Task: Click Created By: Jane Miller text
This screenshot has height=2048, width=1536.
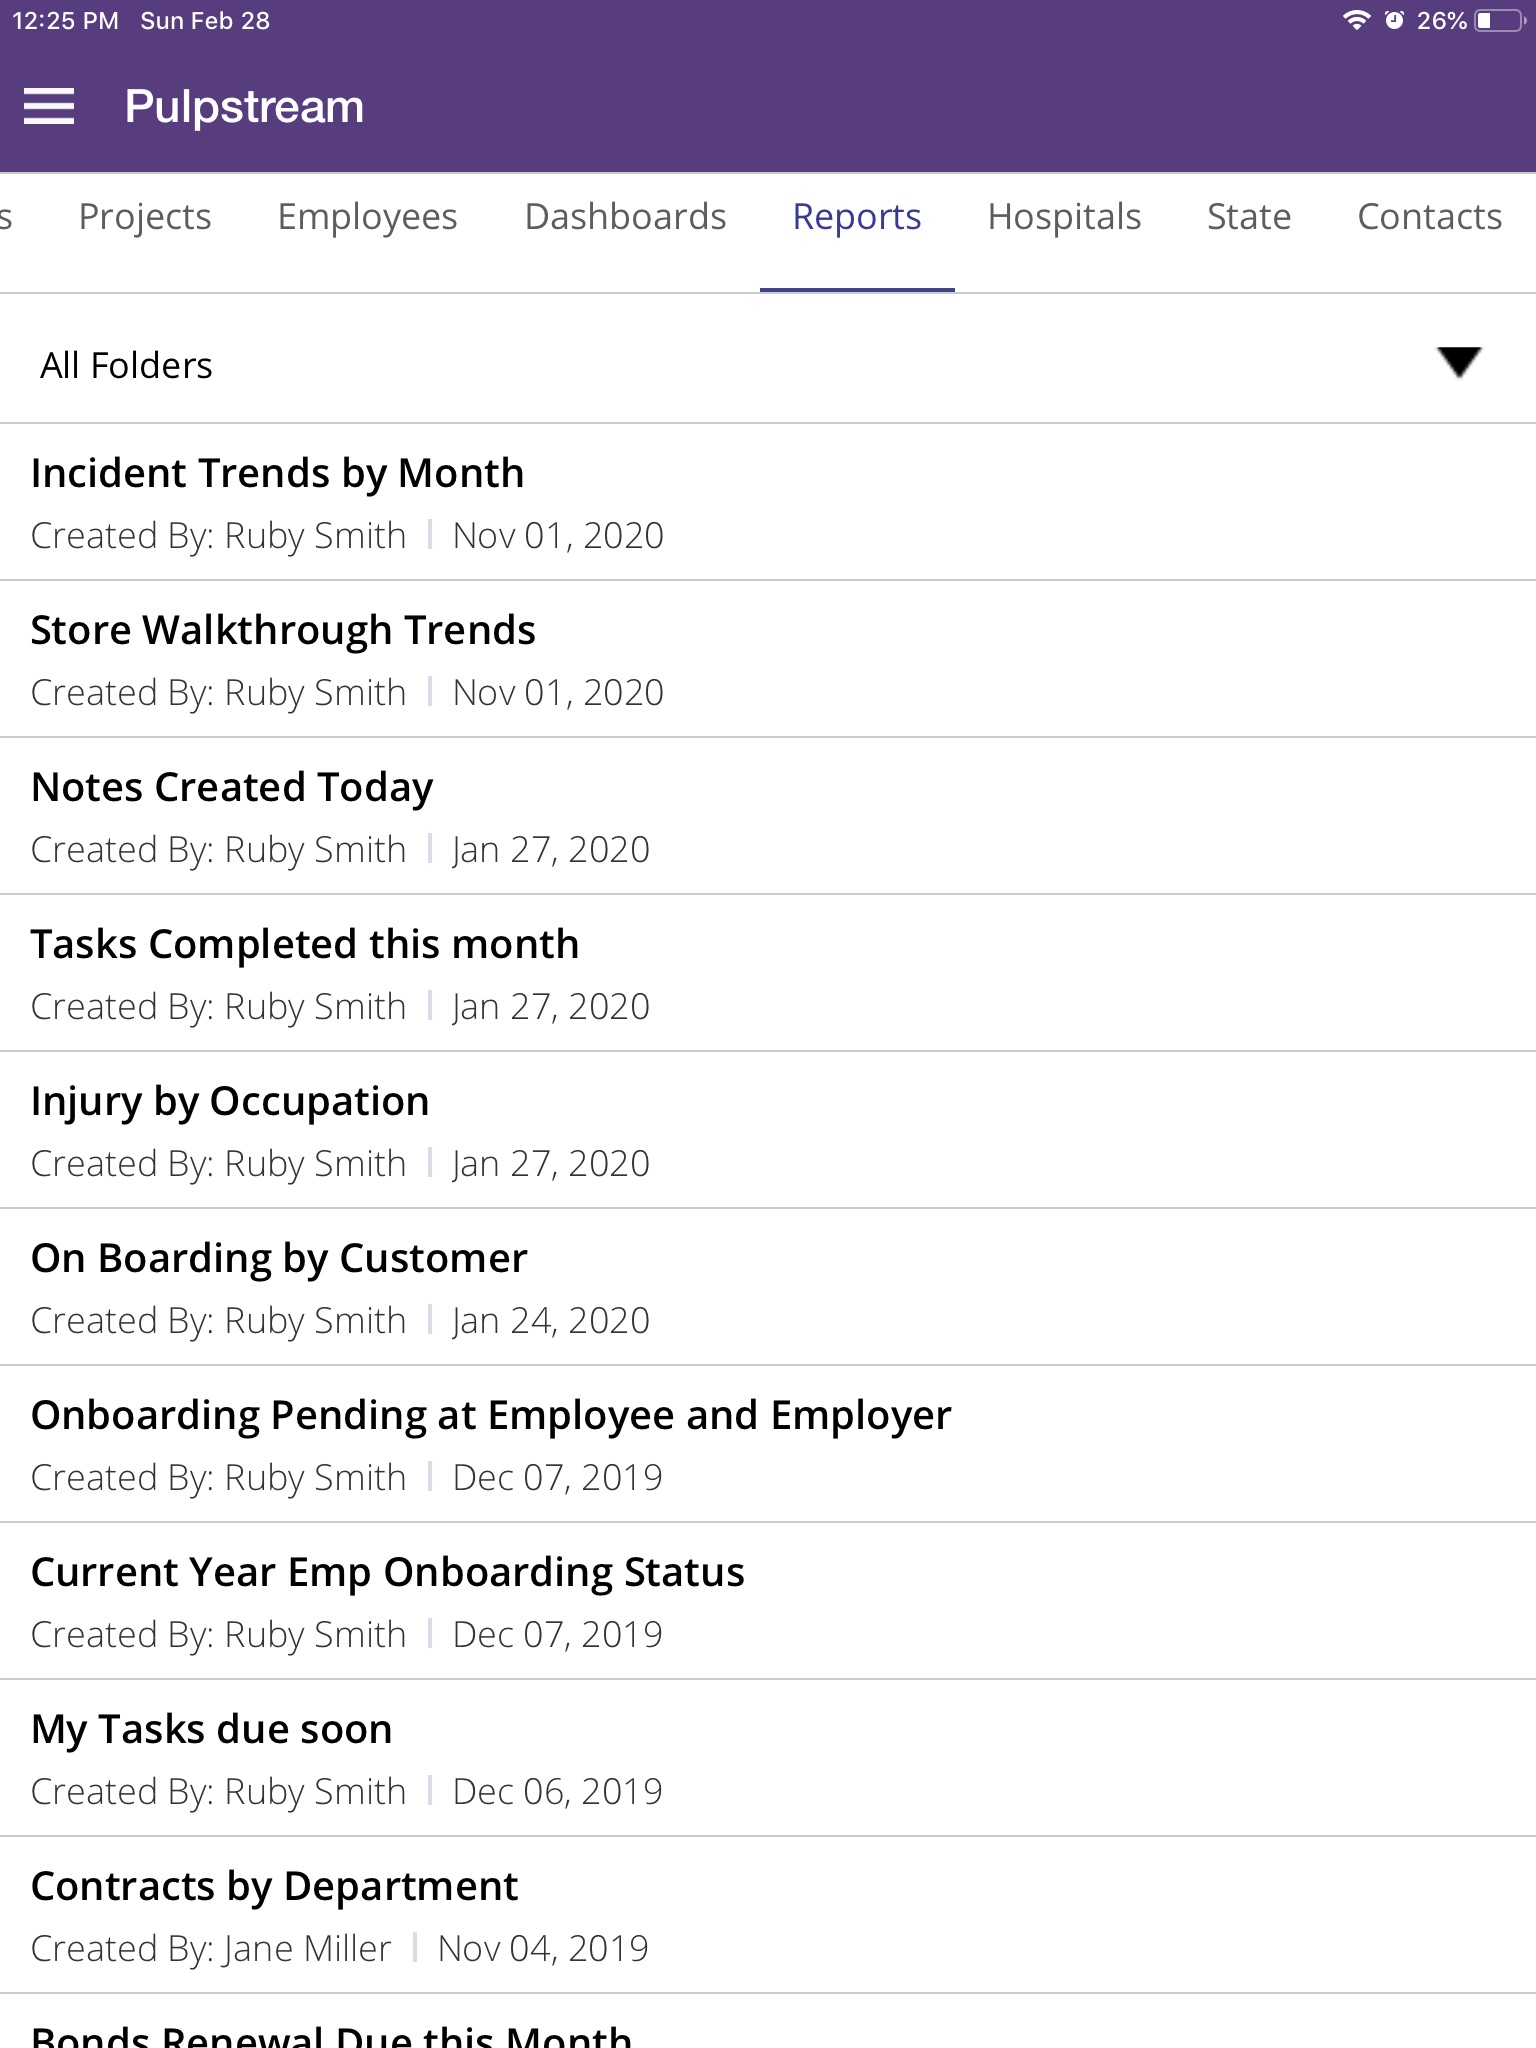Action: click(x=211, y=1949)
